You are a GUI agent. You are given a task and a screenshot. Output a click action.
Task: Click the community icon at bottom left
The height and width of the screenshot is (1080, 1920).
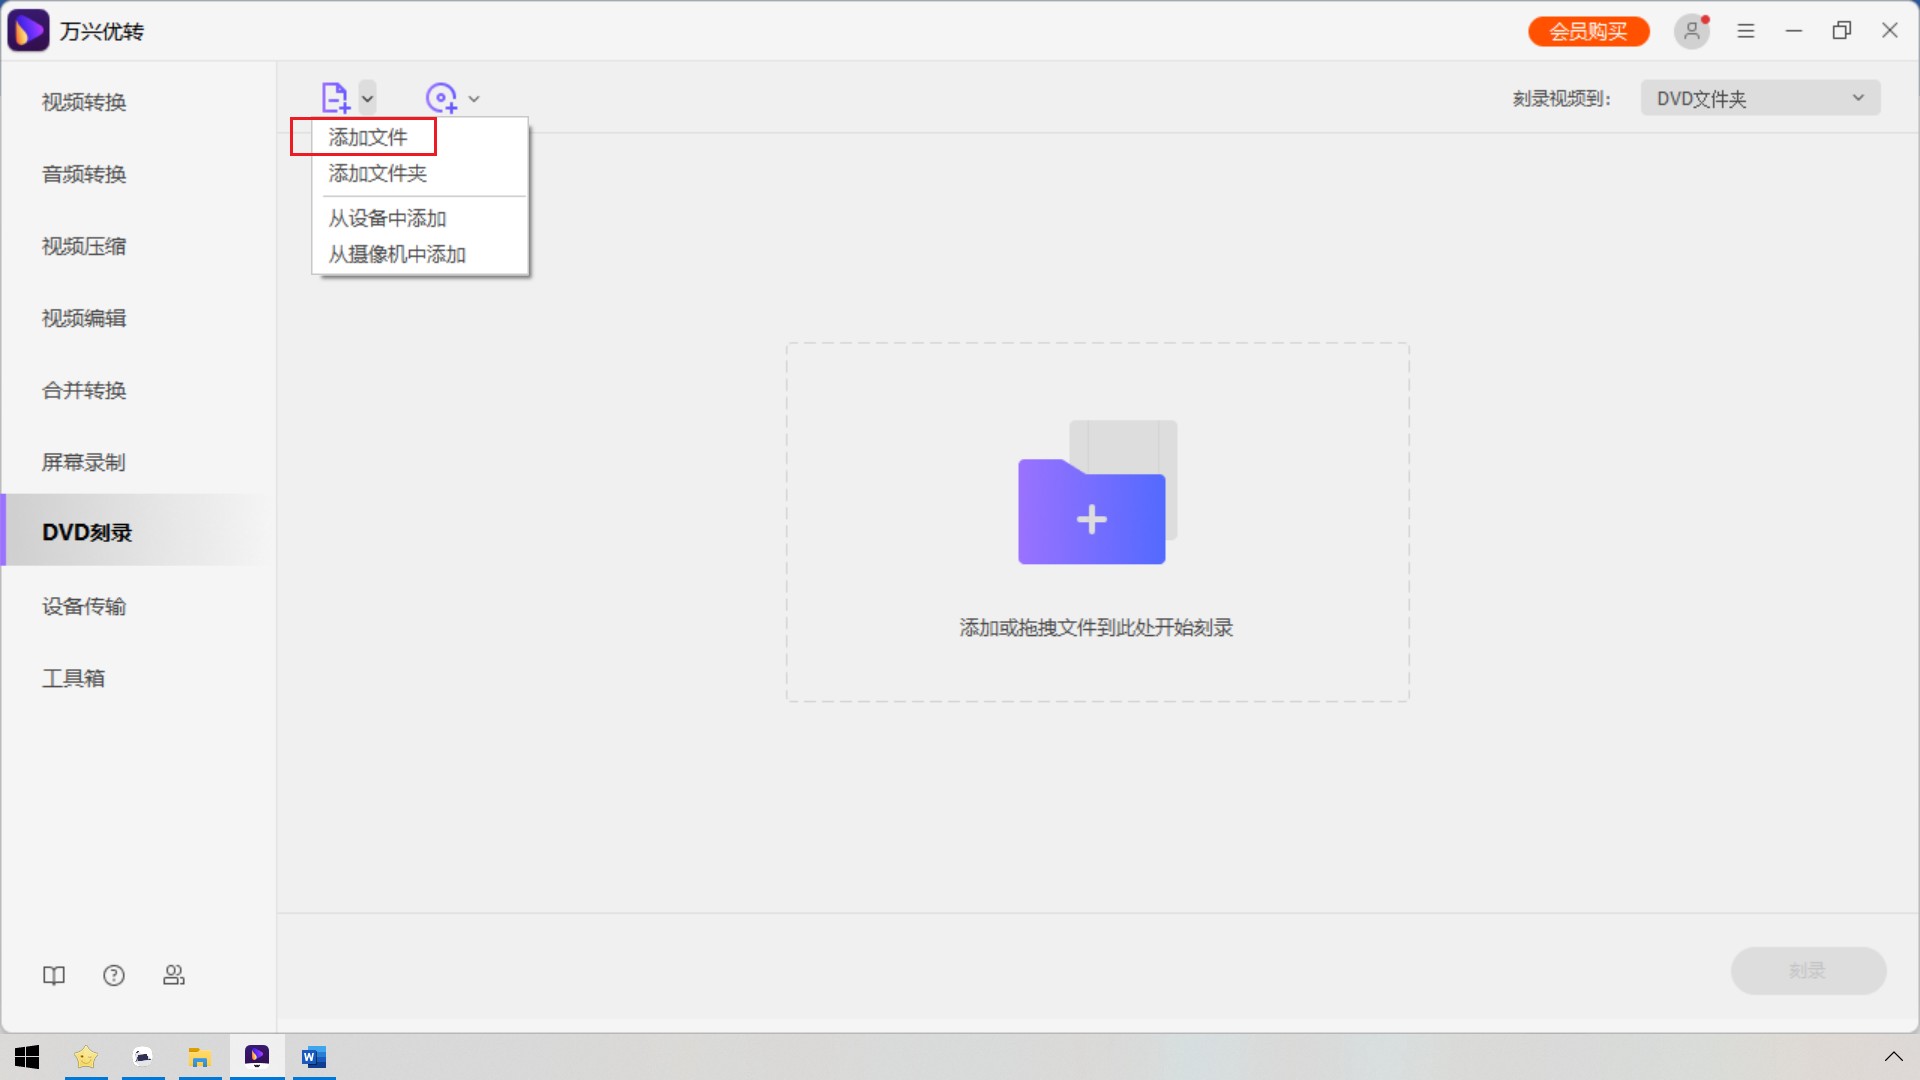(174, 975)
